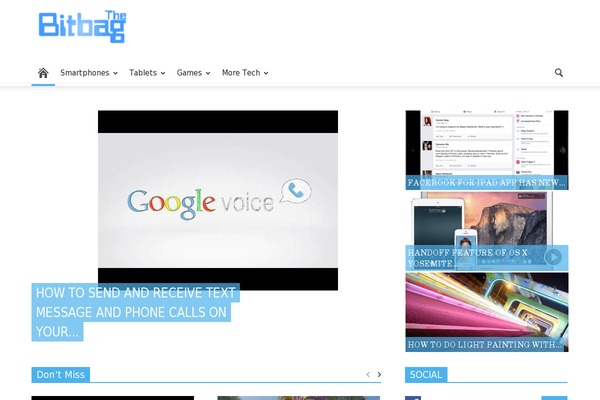Expand the Tablets dropdown chevron
The width and height of the screenshot is (600, 400).
[163, 73]
